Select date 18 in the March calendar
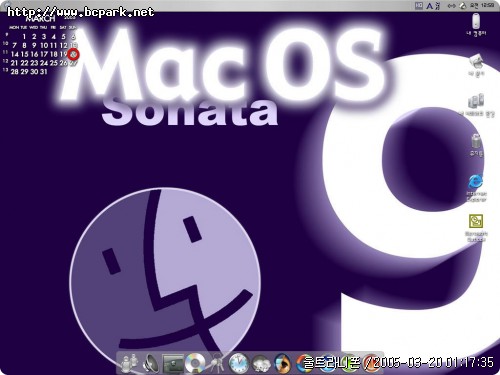The height and width of the screenshot is (375, 500). click(54, 54)
